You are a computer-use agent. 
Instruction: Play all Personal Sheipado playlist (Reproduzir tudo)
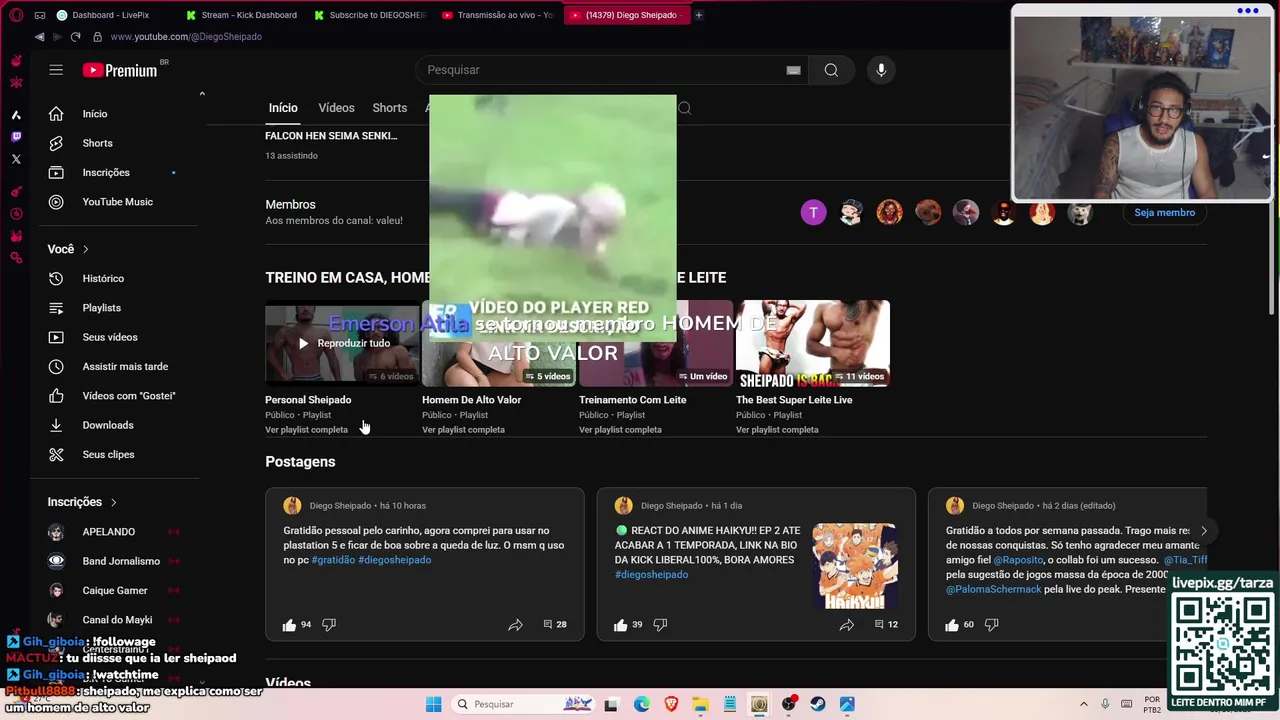[x=342, y=343]
